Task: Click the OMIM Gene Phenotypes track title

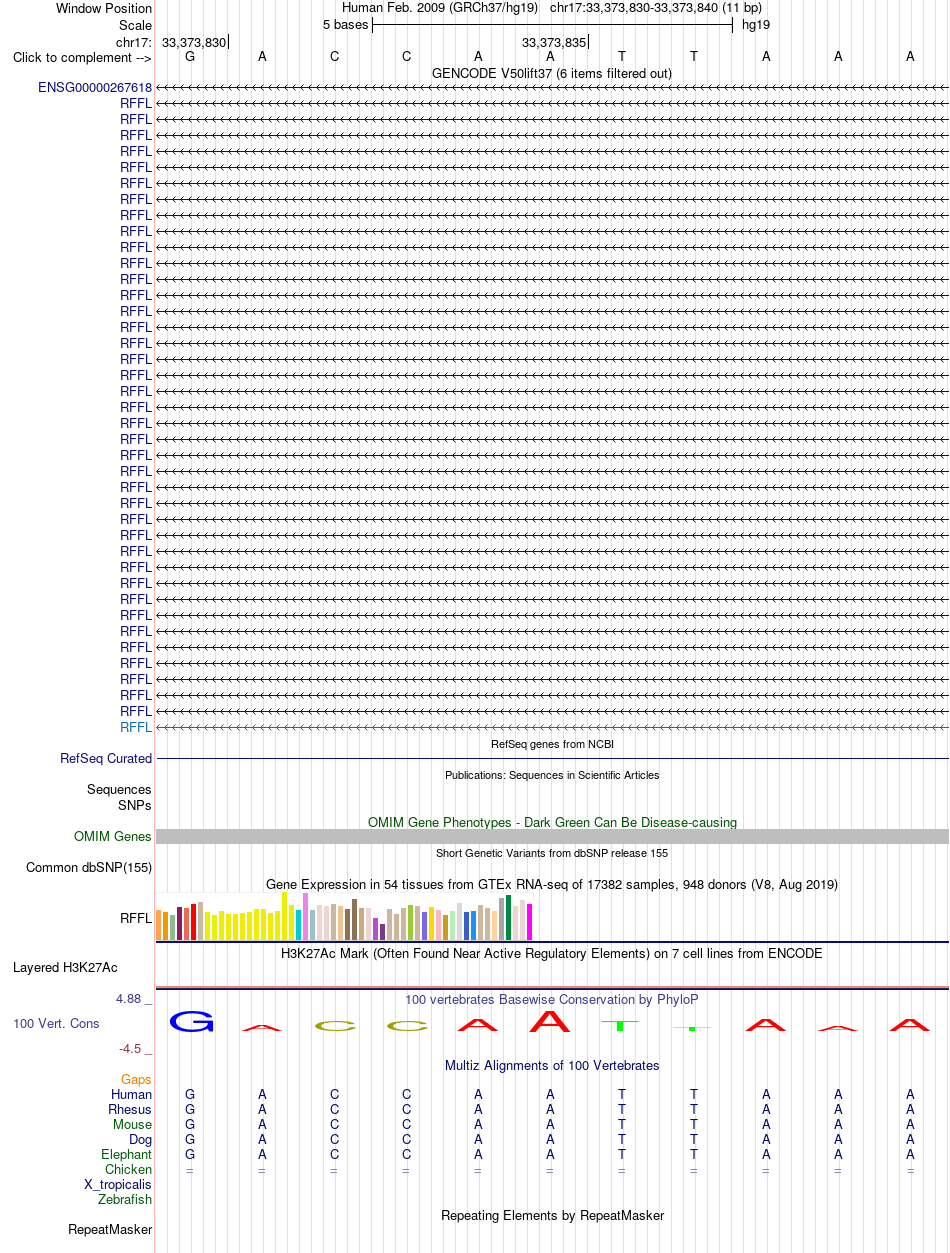Action: coord(552,822)
